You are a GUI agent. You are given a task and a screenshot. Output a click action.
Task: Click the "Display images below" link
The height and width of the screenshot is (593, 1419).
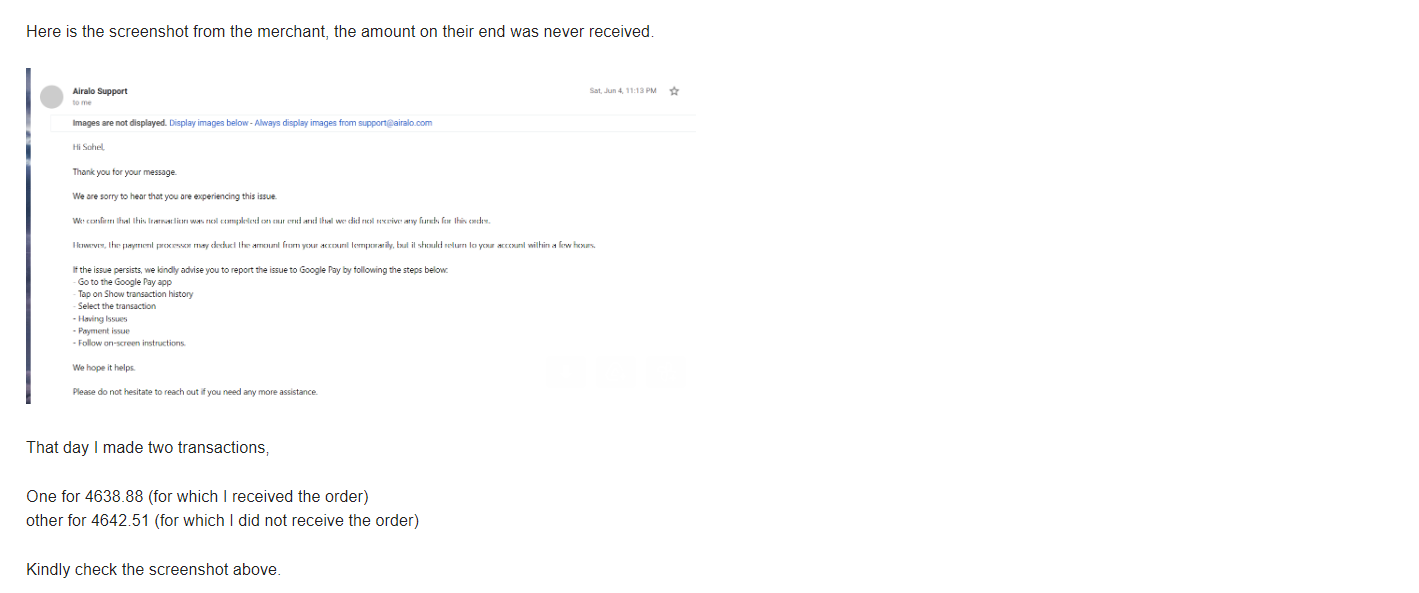[x=209, y=123]
